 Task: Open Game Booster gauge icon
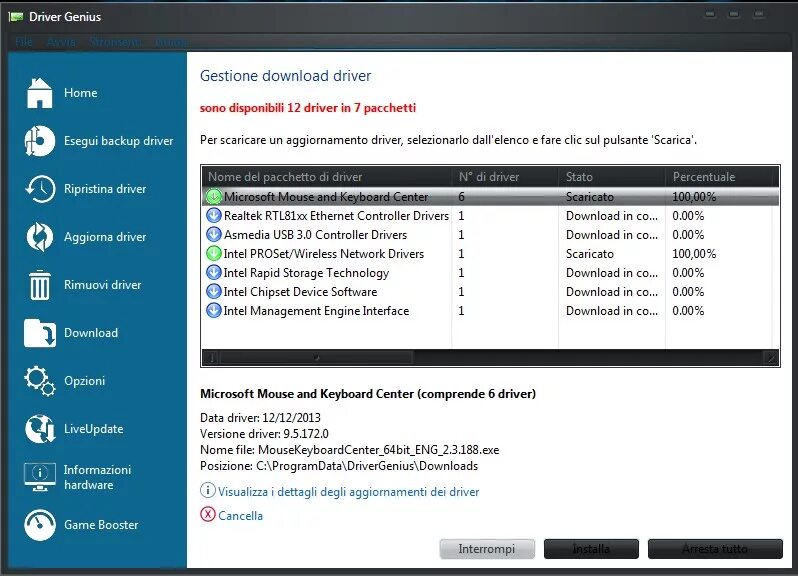(40, 525)
